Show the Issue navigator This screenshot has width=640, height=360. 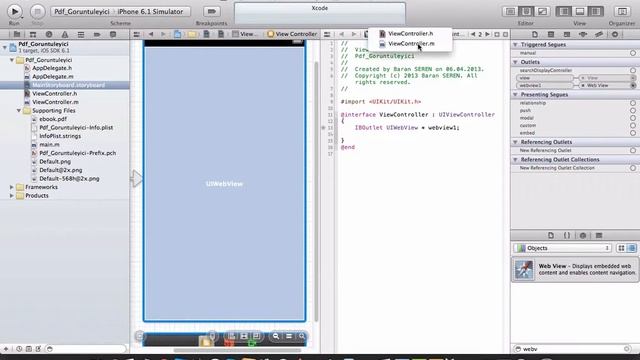(x=65, y=34)
